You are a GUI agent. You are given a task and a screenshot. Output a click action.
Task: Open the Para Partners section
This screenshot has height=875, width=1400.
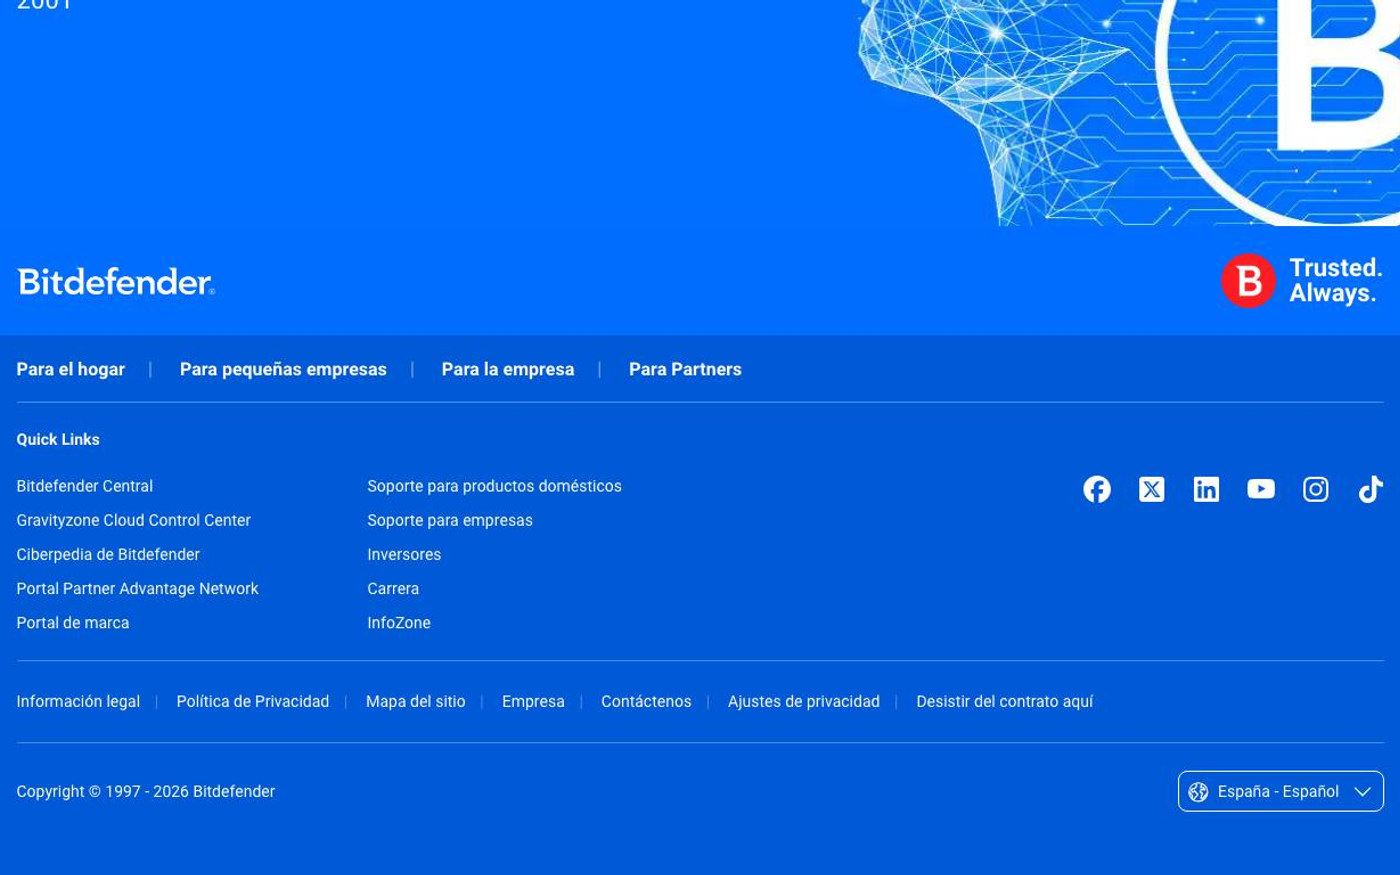[x=685, y=369]
